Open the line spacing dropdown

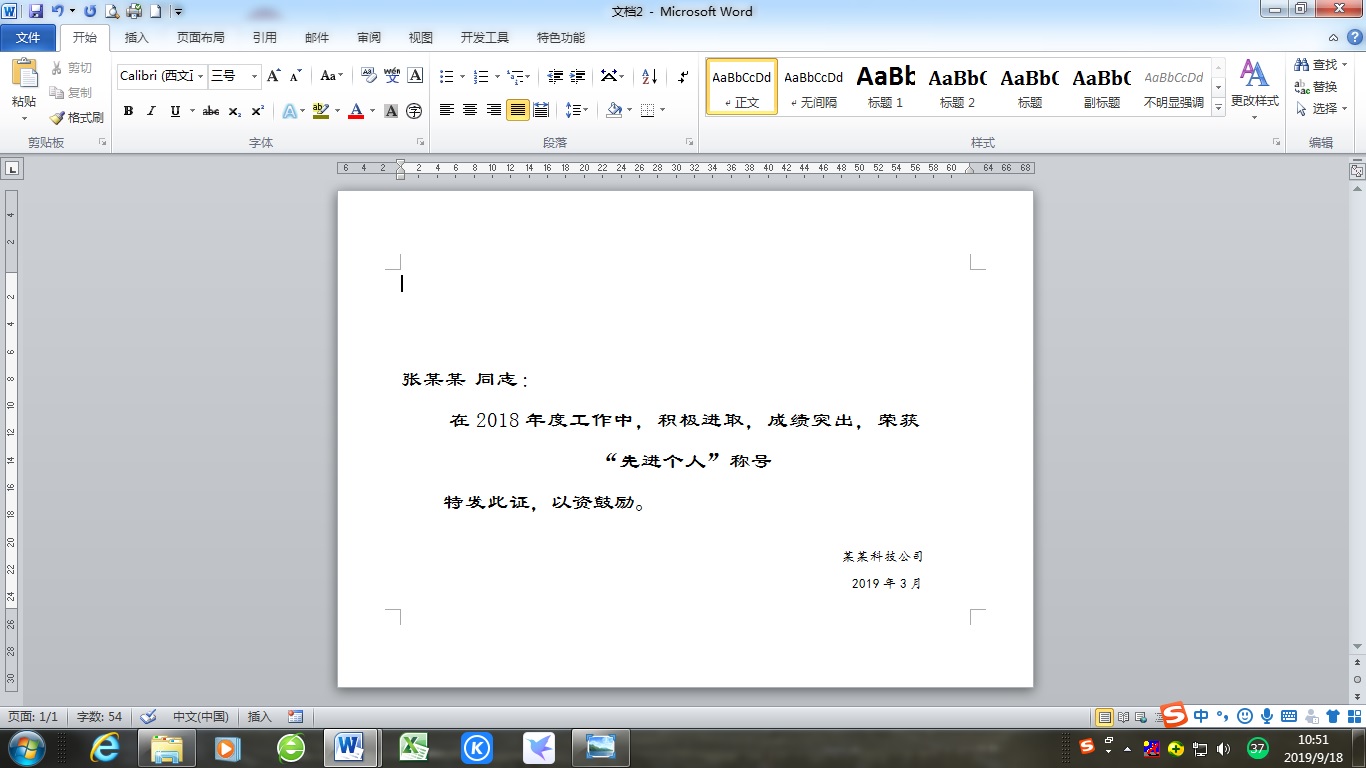[x=577, y=111]
